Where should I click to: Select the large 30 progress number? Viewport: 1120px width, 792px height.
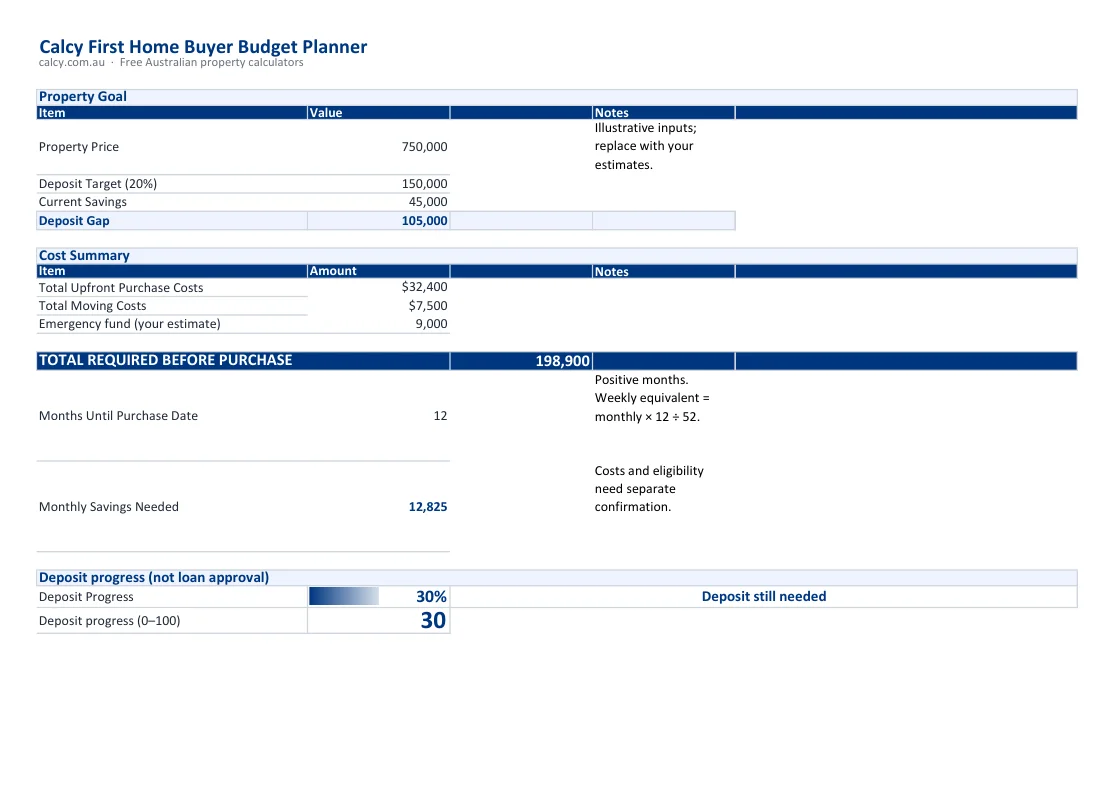point(433,621)
